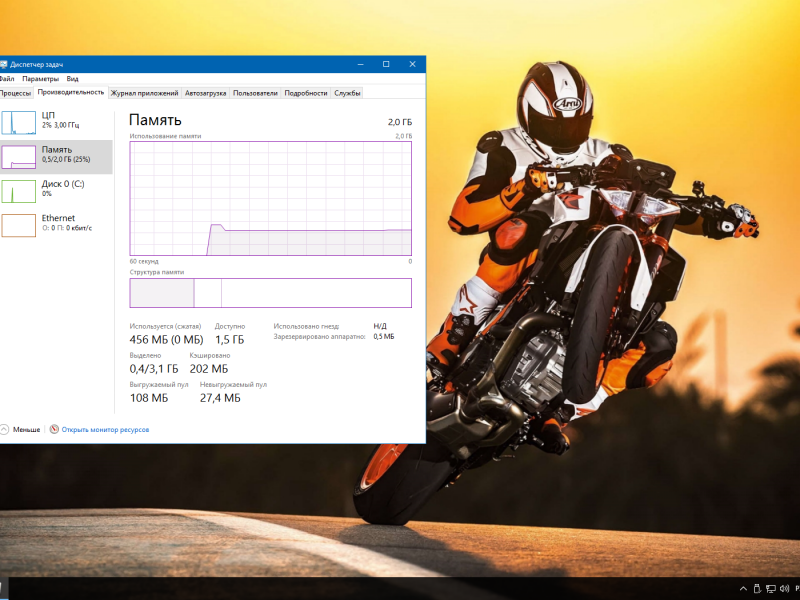This screenshot has height=600, width=800.
Task: Click the Использование памяти graph caption
Action: click(165, 136)
